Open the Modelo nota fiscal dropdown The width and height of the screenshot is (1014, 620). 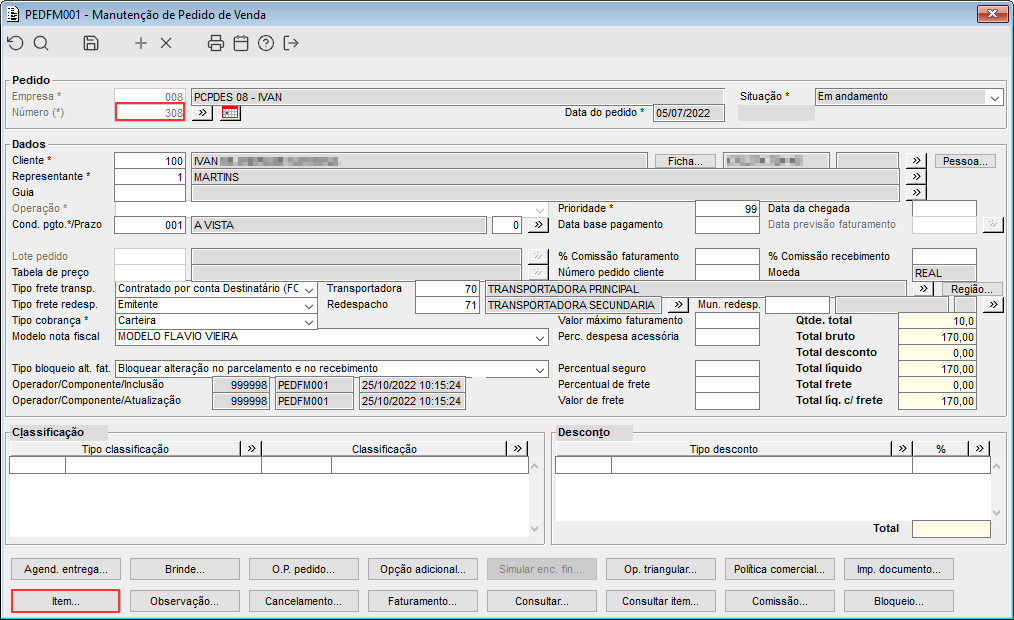tap(540, 337)
